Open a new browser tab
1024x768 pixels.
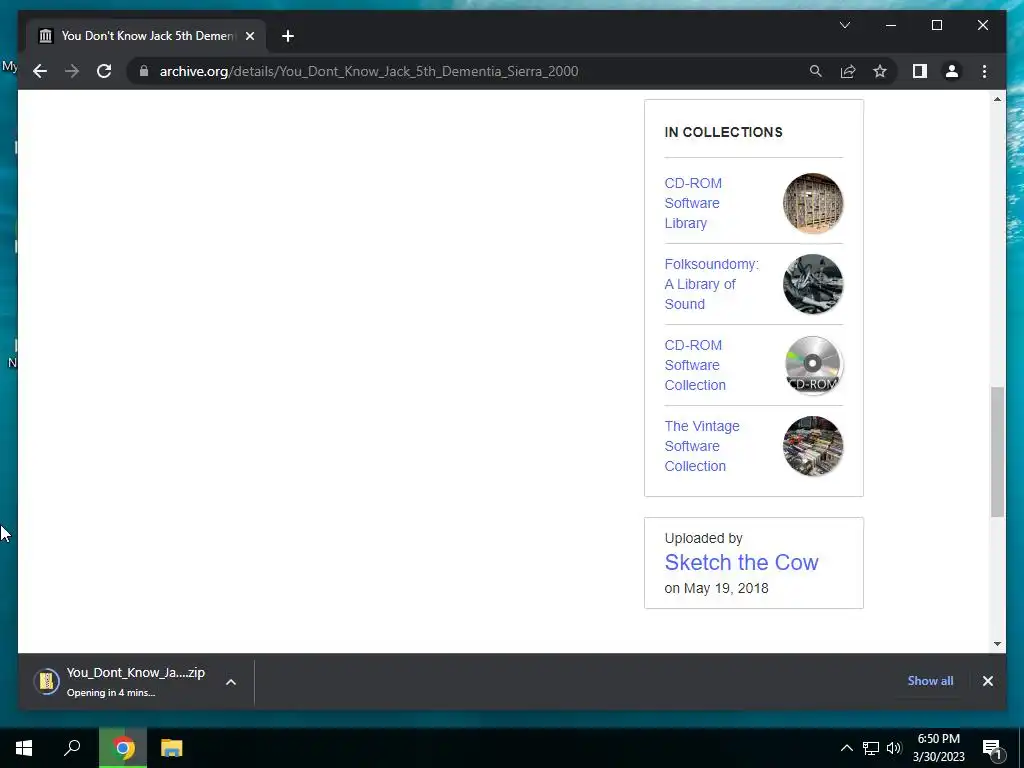tap(288, 36)
